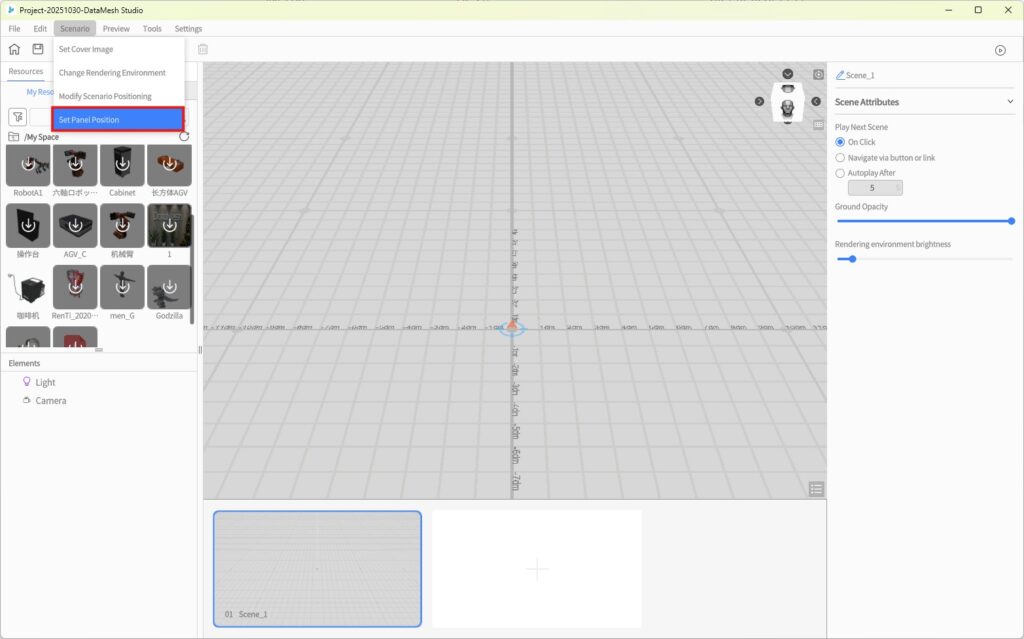Screen dimensions: 1024x639
Task: Select the Scene_1 thumbnail
Action: 317,568
